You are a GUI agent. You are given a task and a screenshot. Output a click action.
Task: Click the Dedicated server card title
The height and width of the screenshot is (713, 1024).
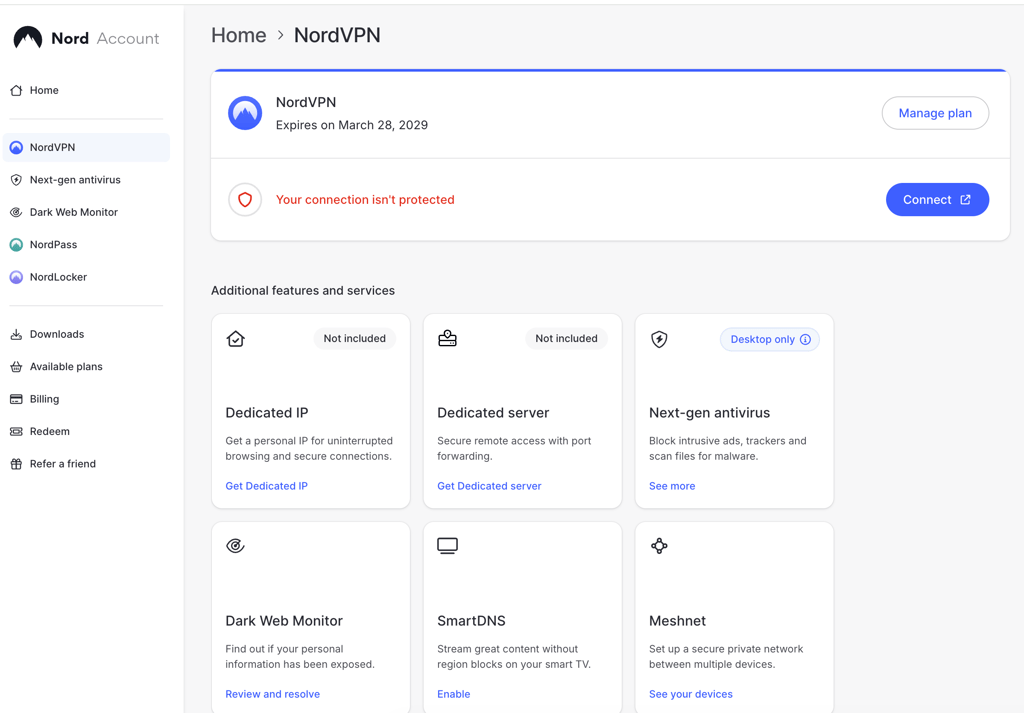point(493,413)
